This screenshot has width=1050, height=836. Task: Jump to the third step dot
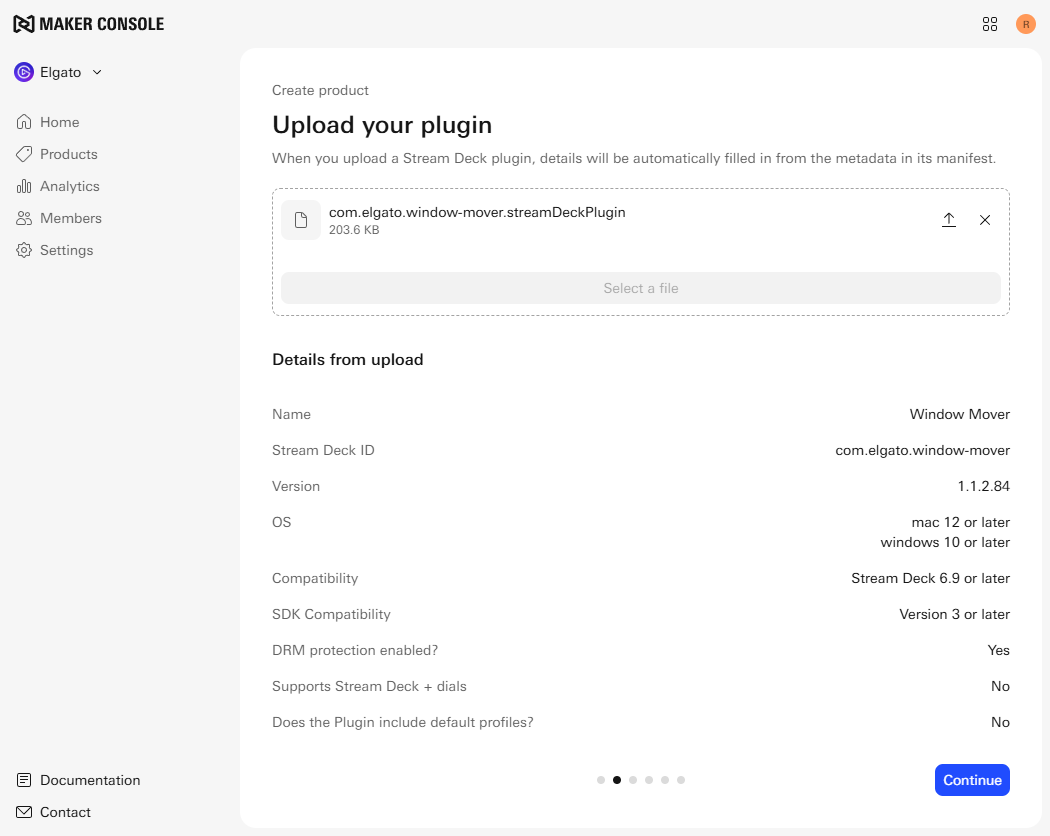pos(633,780)
